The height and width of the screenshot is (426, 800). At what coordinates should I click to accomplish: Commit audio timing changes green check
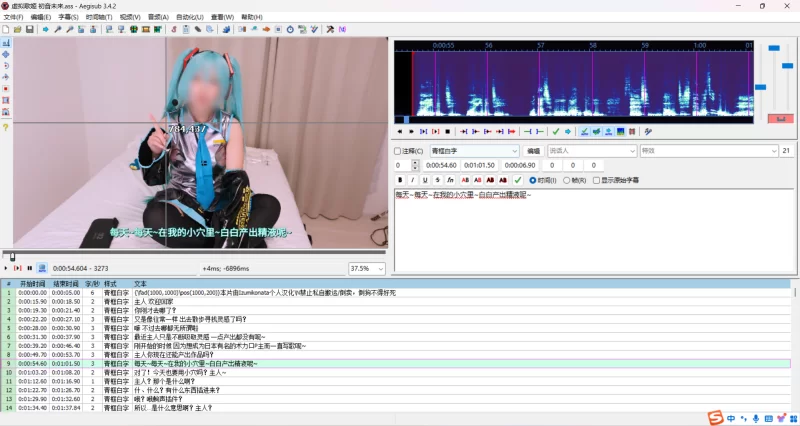point(556,132)
